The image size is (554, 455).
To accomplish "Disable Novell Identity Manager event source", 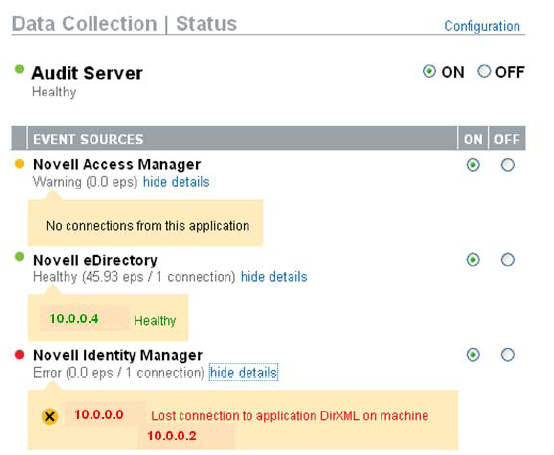I will 508,355.
